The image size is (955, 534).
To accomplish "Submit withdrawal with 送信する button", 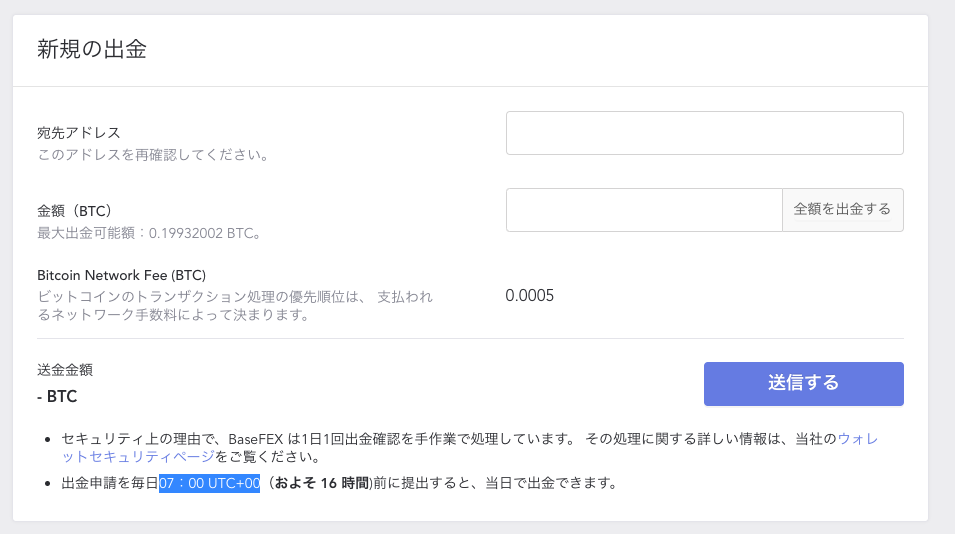I will (804, 384).
